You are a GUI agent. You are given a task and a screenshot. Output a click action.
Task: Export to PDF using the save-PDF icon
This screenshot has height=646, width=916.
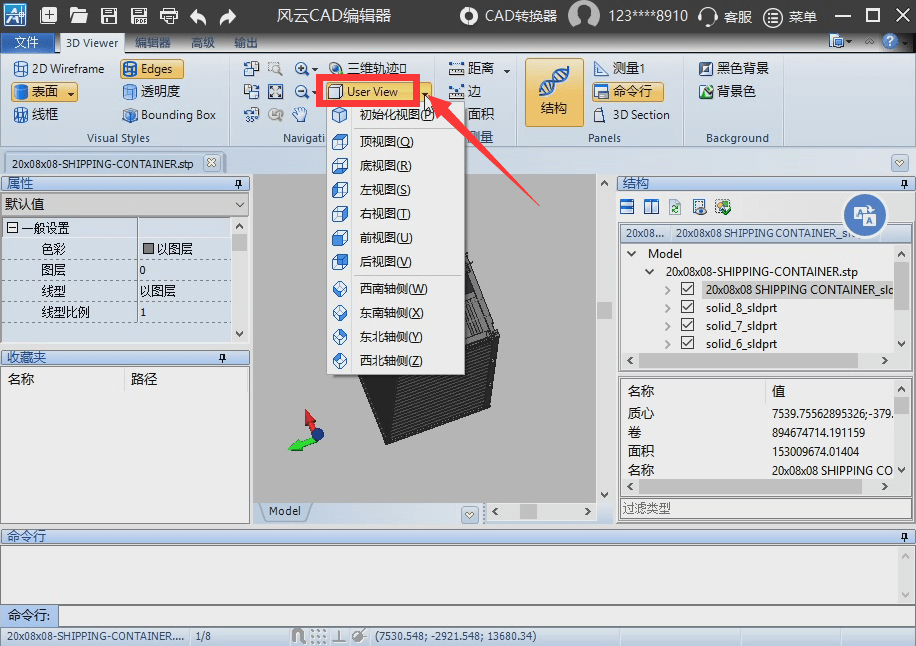pos(139,15)
